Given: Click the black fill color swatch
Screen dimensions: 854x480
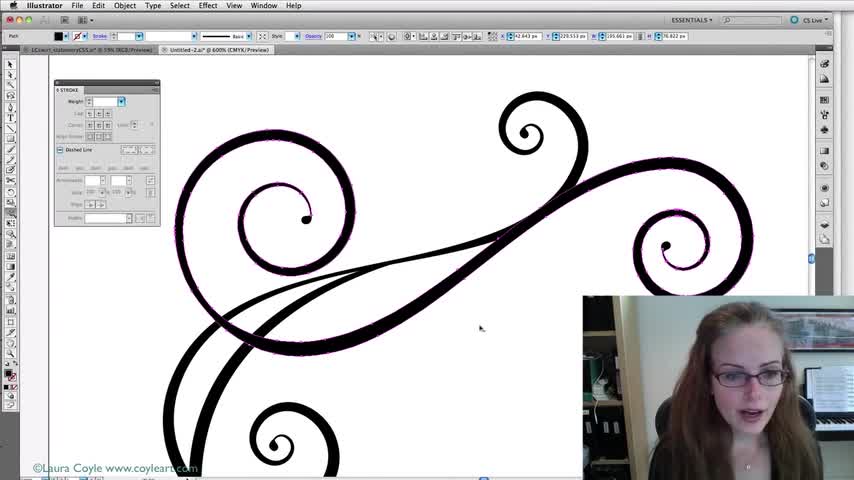Looking at the screenshot, I should coord(58,36).
